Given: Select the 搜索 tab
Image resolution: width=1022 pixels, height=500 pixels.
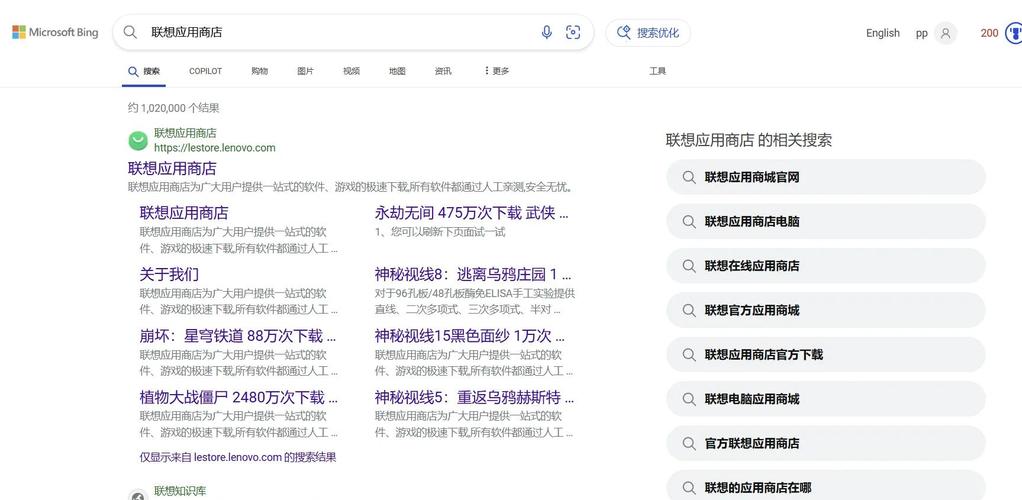Looking at the screenshot, I should coord(144,72).
